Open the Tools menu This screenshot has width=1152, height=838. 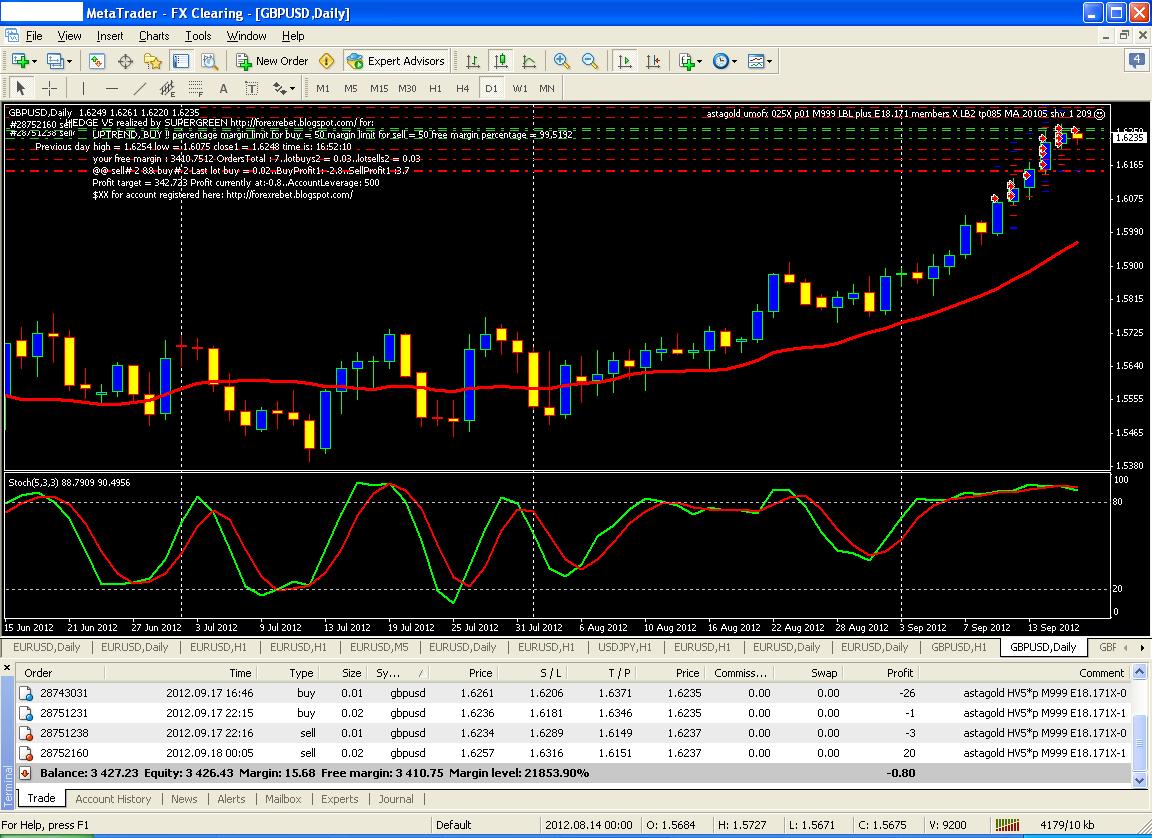click(198, 36)
